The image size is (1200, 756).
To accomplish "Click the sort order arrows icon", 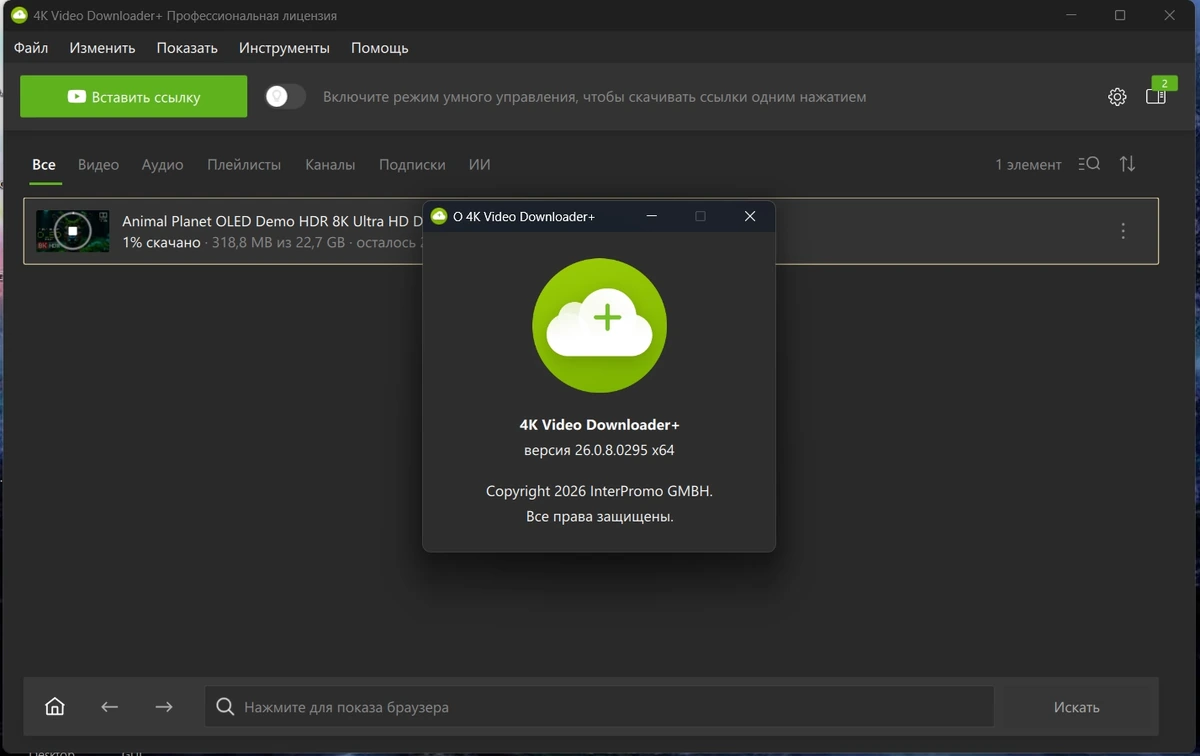I will (x=1127, y=164).
